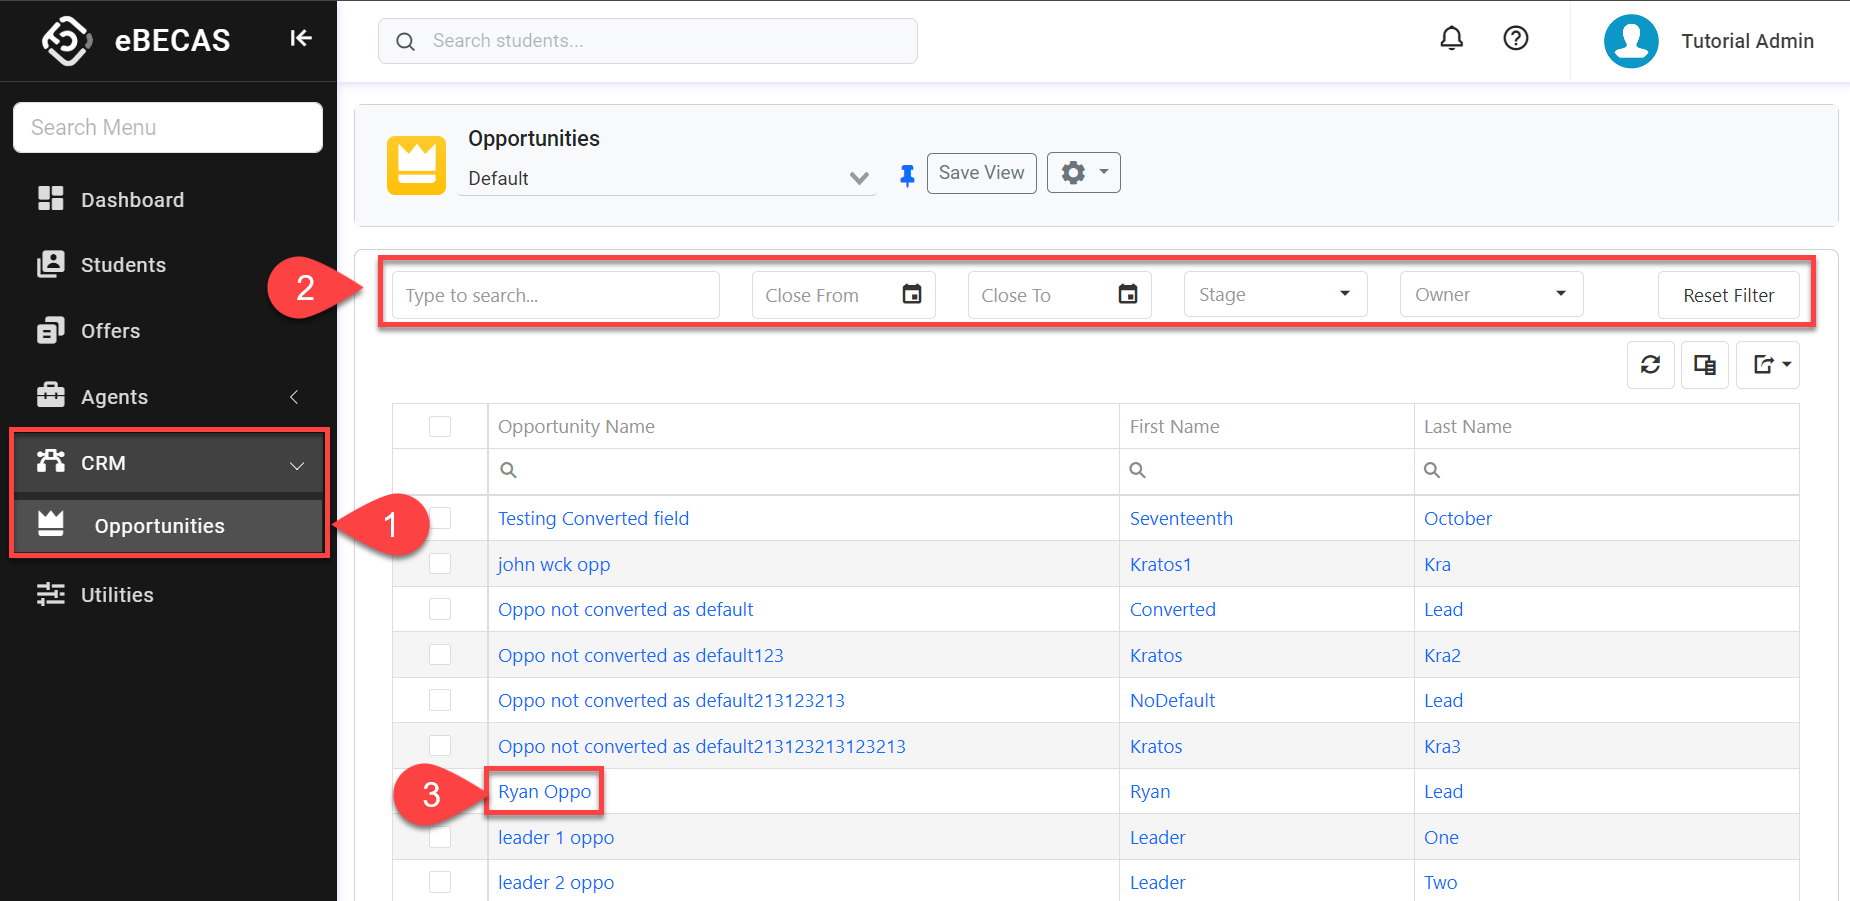Click the Save View button
This screenshot has height=901, width=1850.
pos(981,173)
